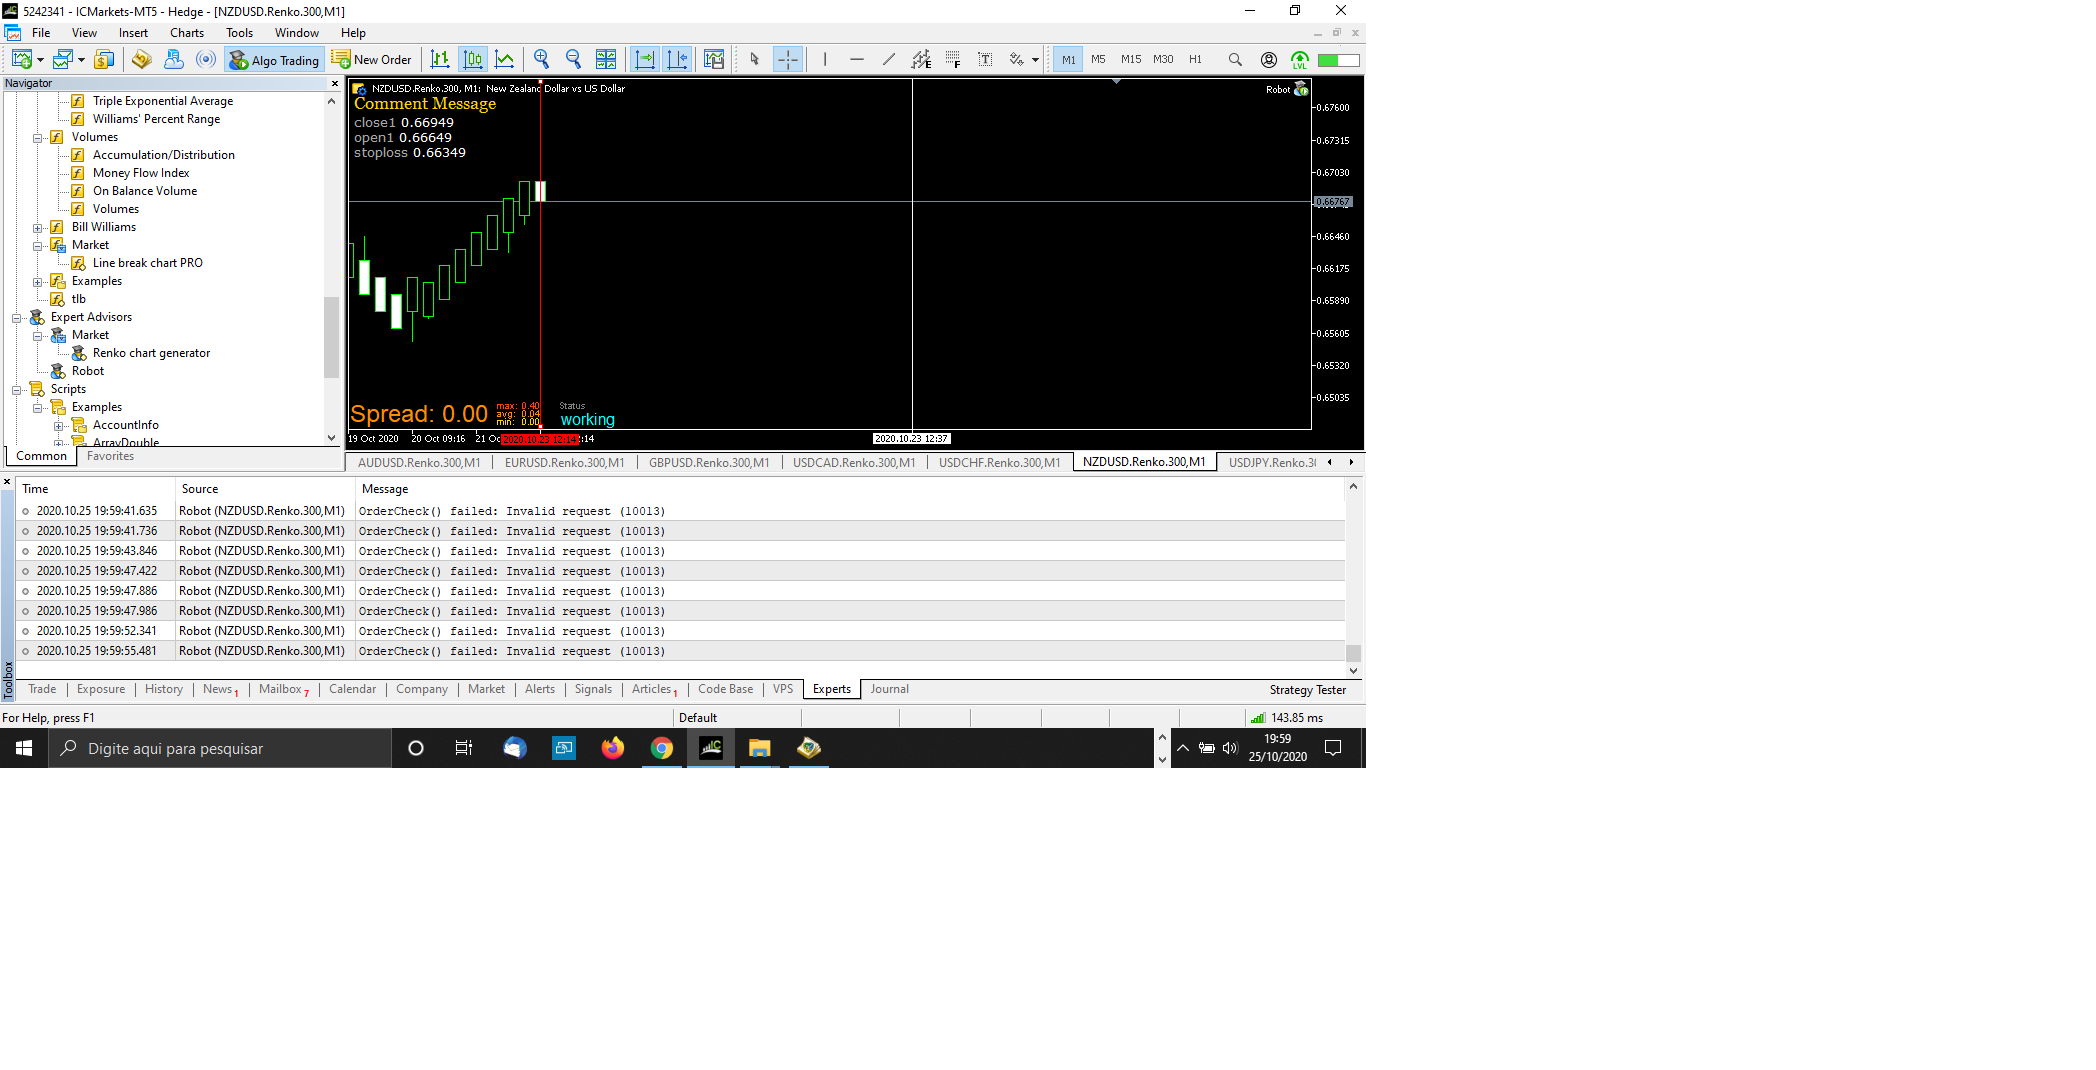Switch chart to bar chart view
Screen dimensions: 2096x1070
[440, 60]
